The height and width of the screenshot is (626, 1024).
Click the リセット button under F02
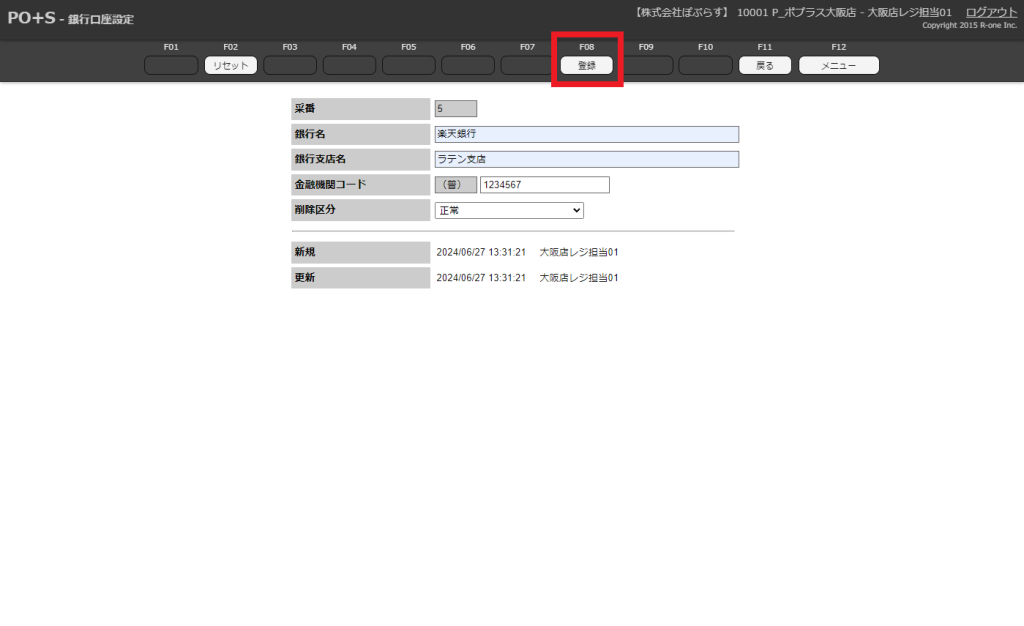tap(231, 65)
